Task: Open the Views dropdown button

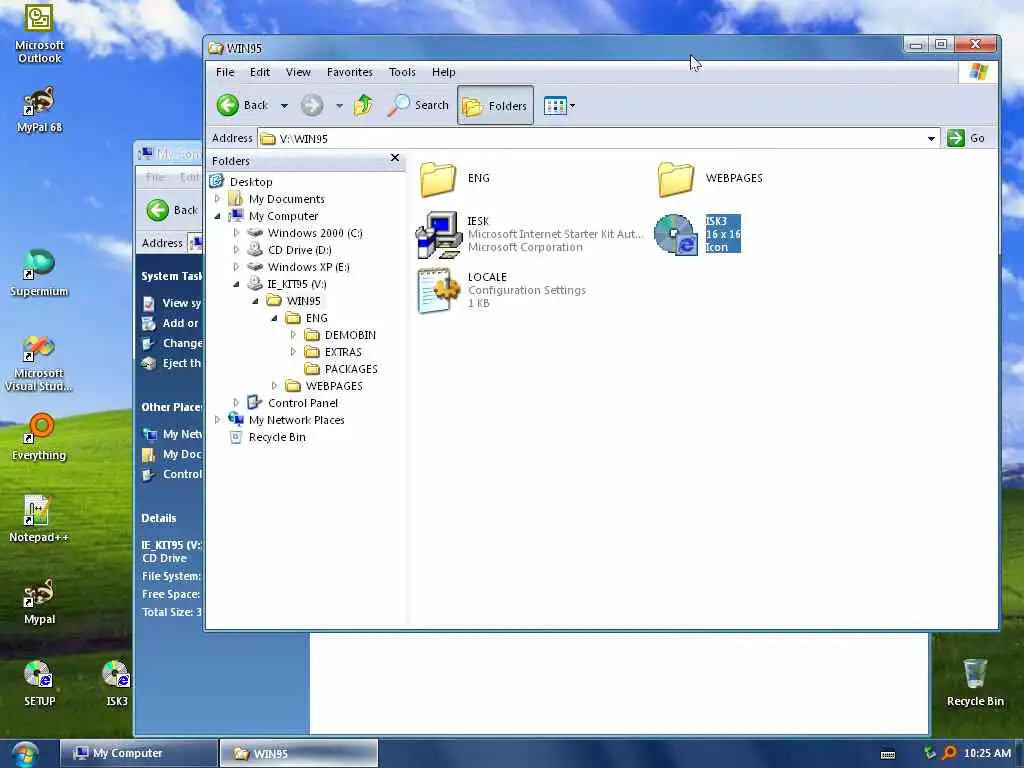Action: 559,105
